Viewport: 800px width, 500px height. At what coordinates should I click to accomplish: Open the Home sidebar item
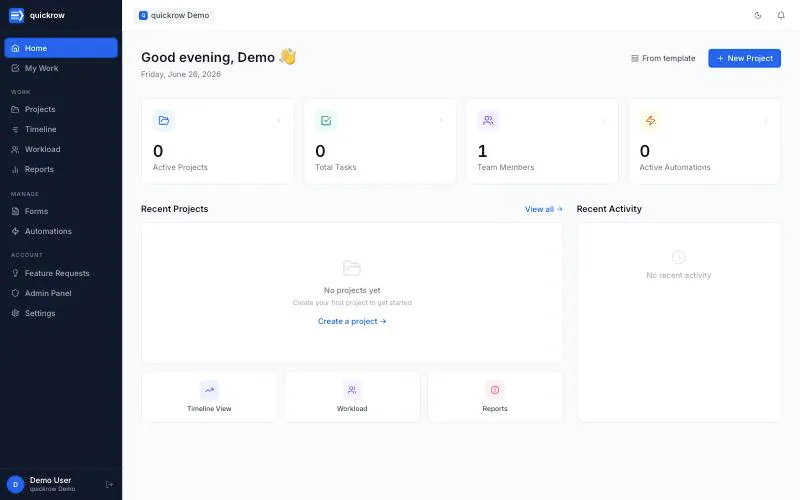point(61,48)
